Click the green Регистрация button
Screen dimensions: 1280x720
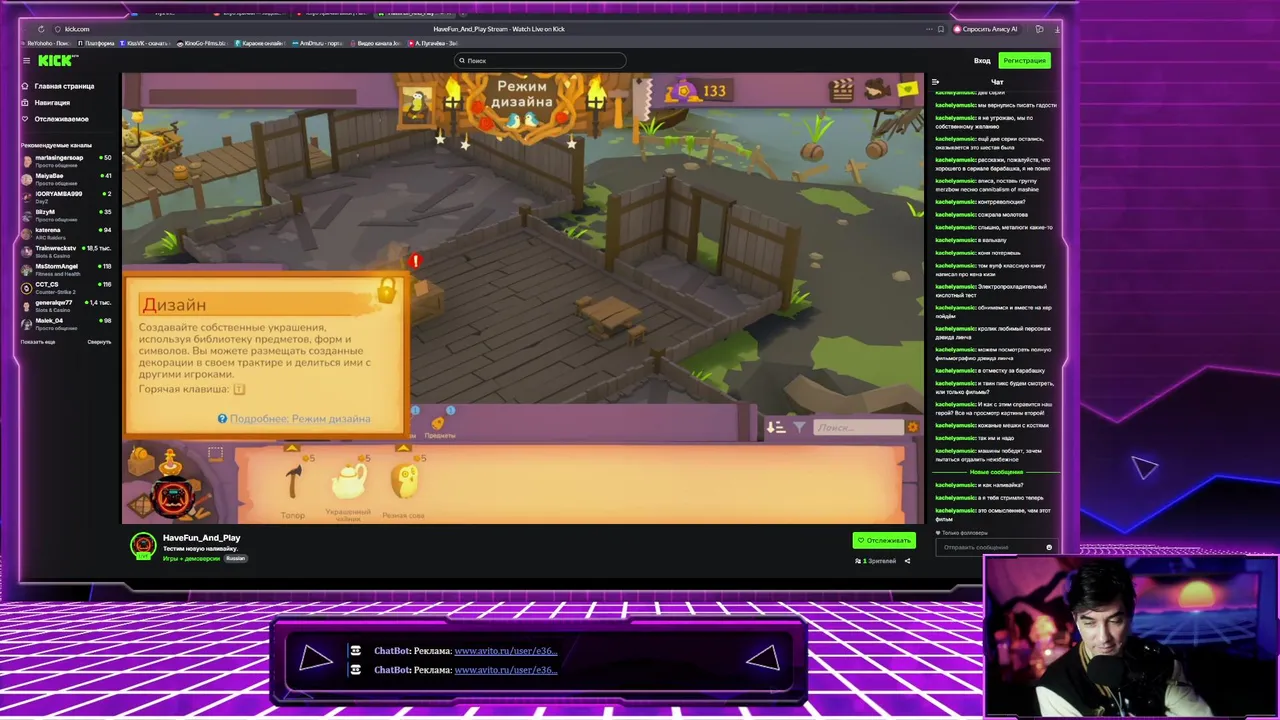pyautogui.click(x=1024, y=61)
